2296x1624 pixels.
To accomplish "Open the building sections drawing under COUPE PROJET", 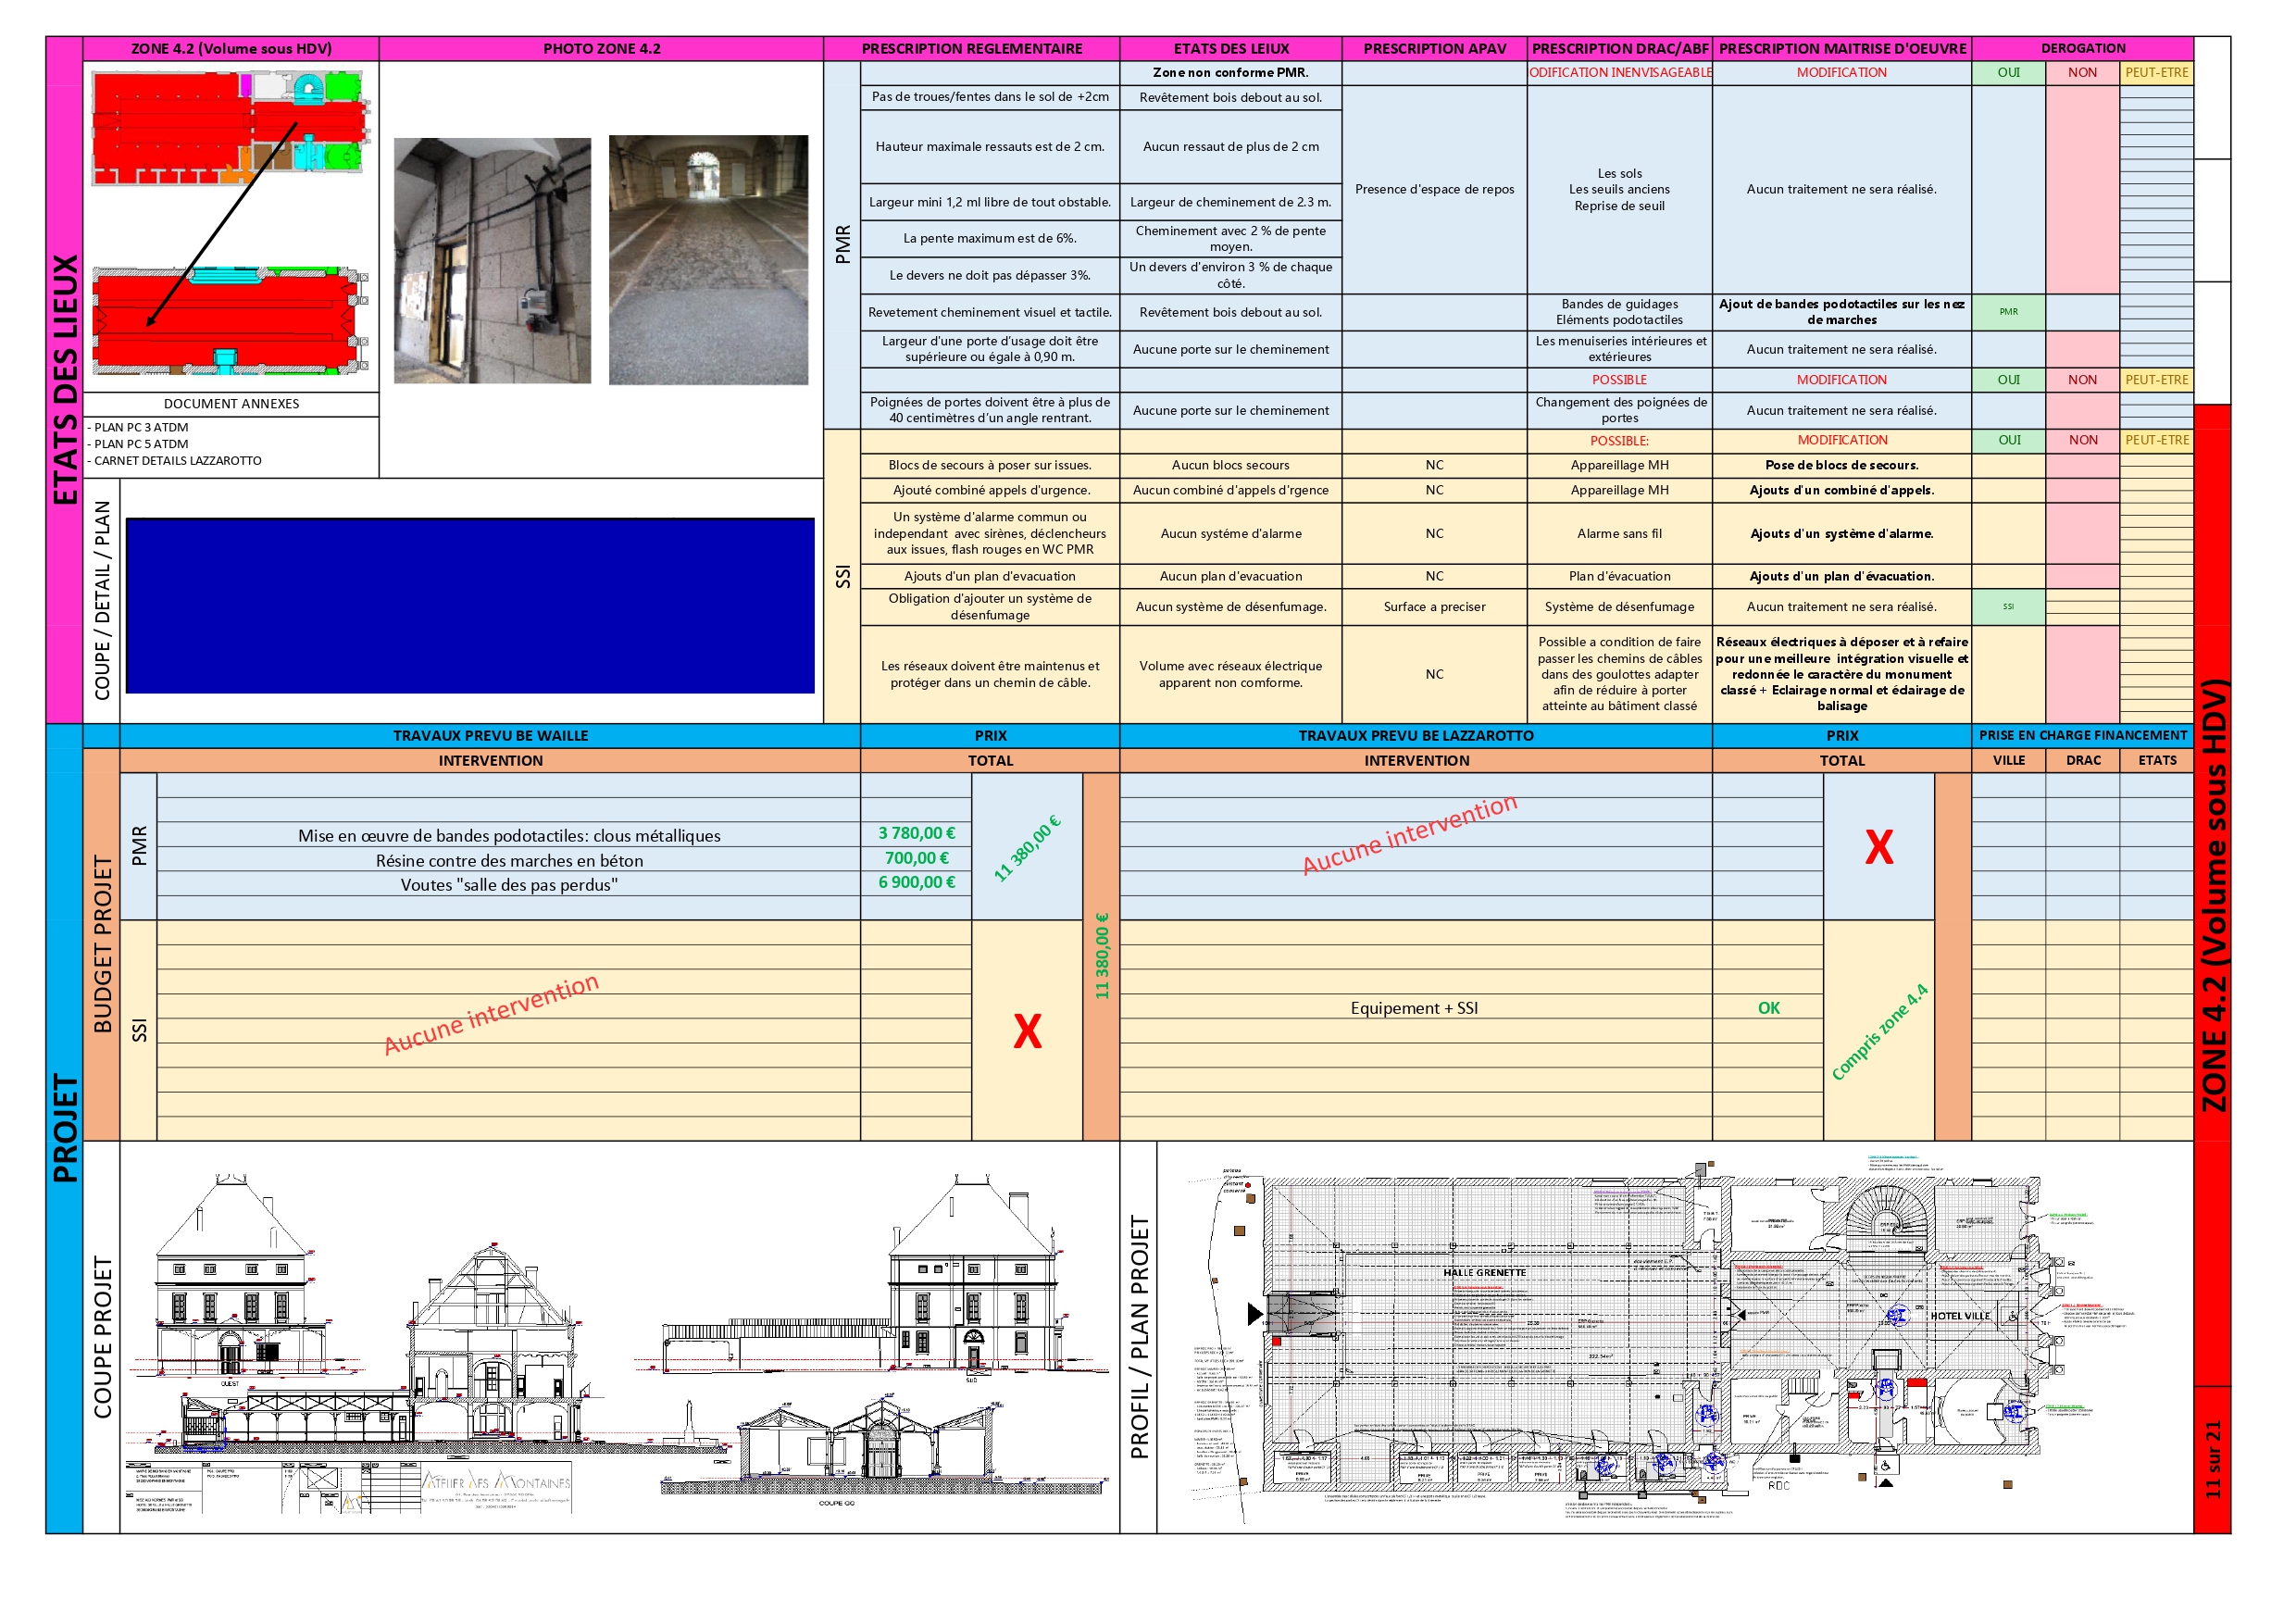I will (x=618, y=1342).
